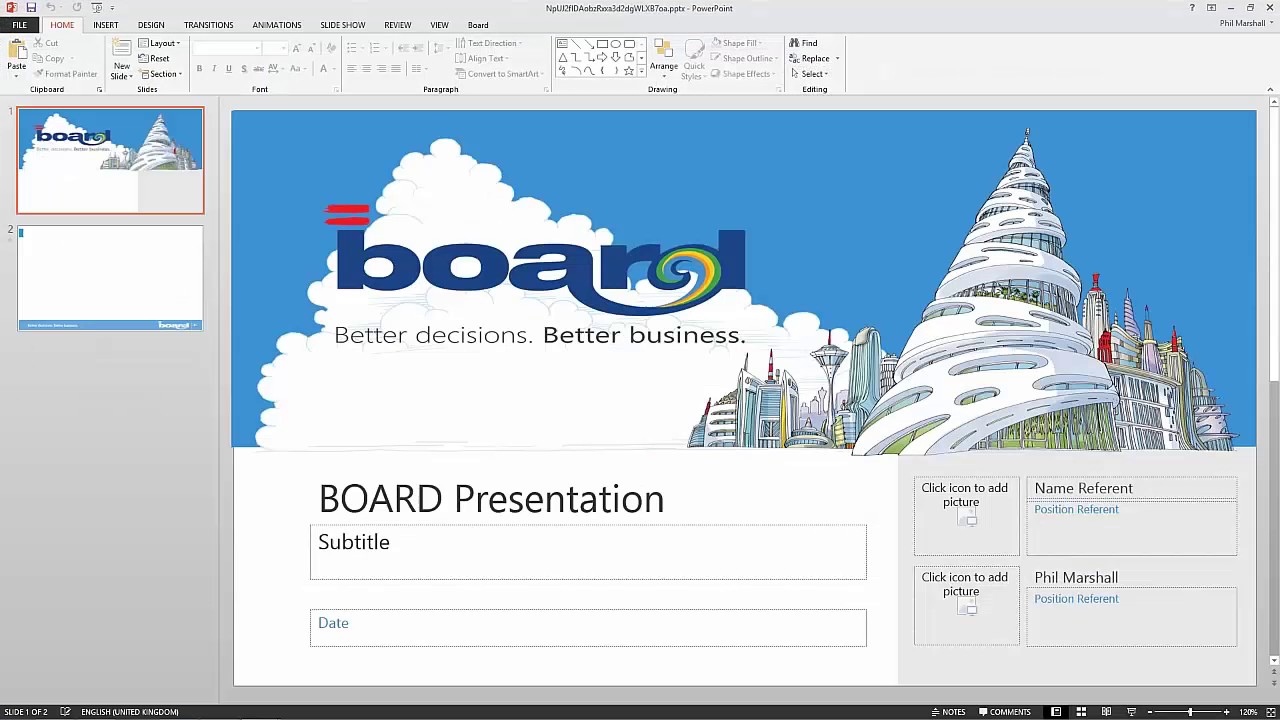Toggle the Comments pane
This screenshot has width=1280, height=720.
click(1005, 712)
